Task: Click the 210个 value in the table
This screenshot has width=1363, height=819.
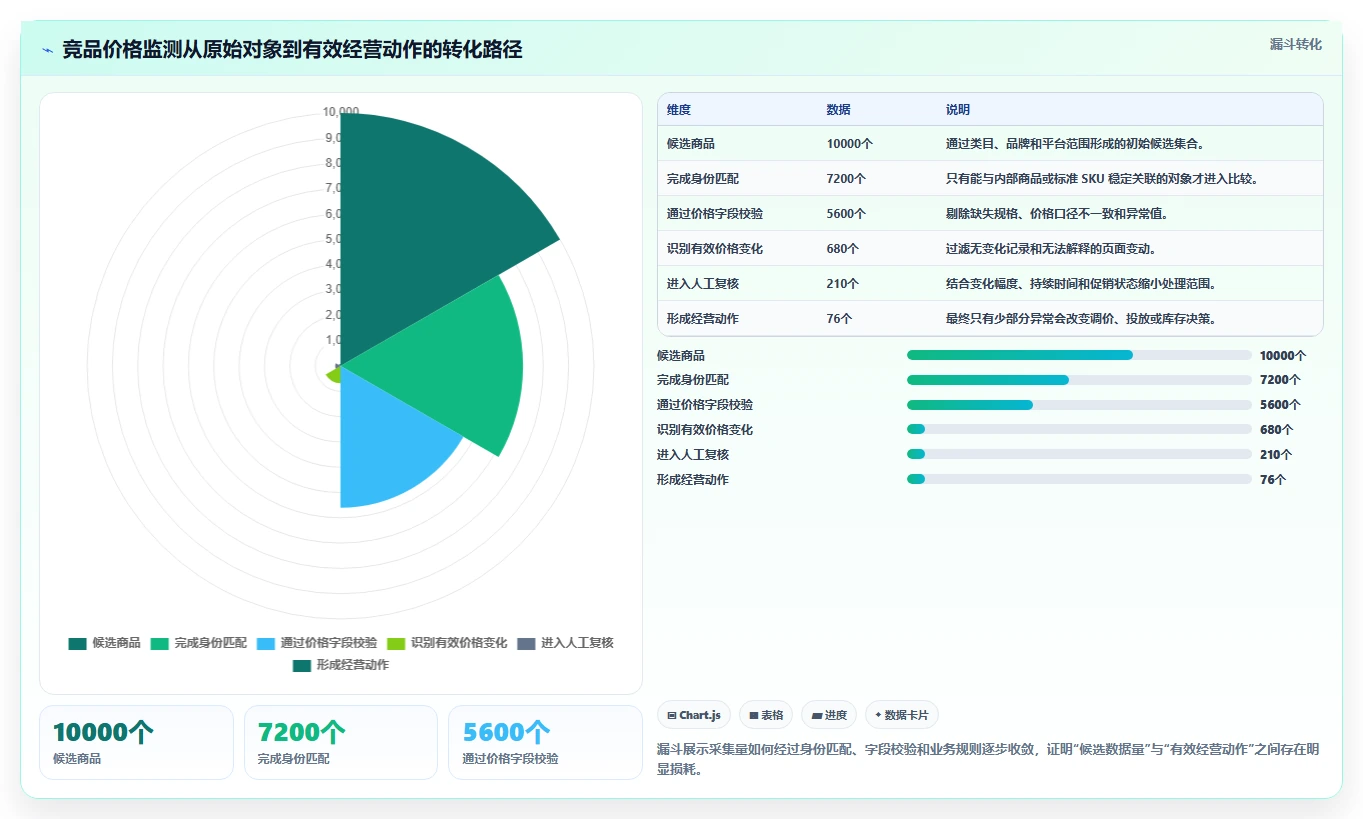Action: coord(842,284)
